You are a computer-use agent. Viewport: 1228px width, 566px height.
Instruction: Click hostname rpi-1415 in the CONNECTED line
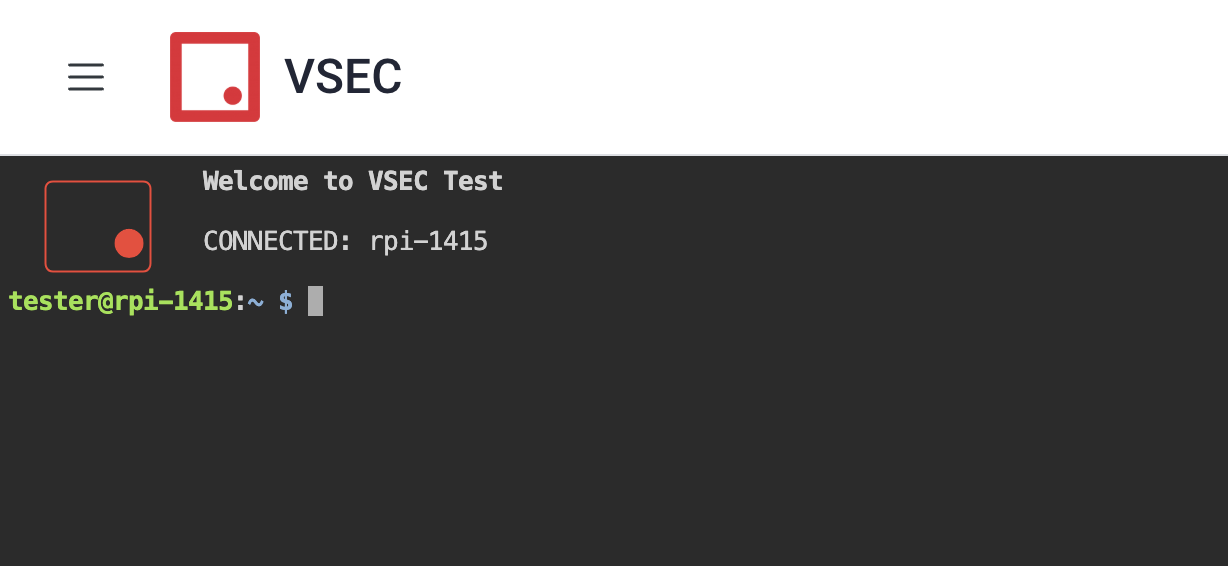coord(428,241)
